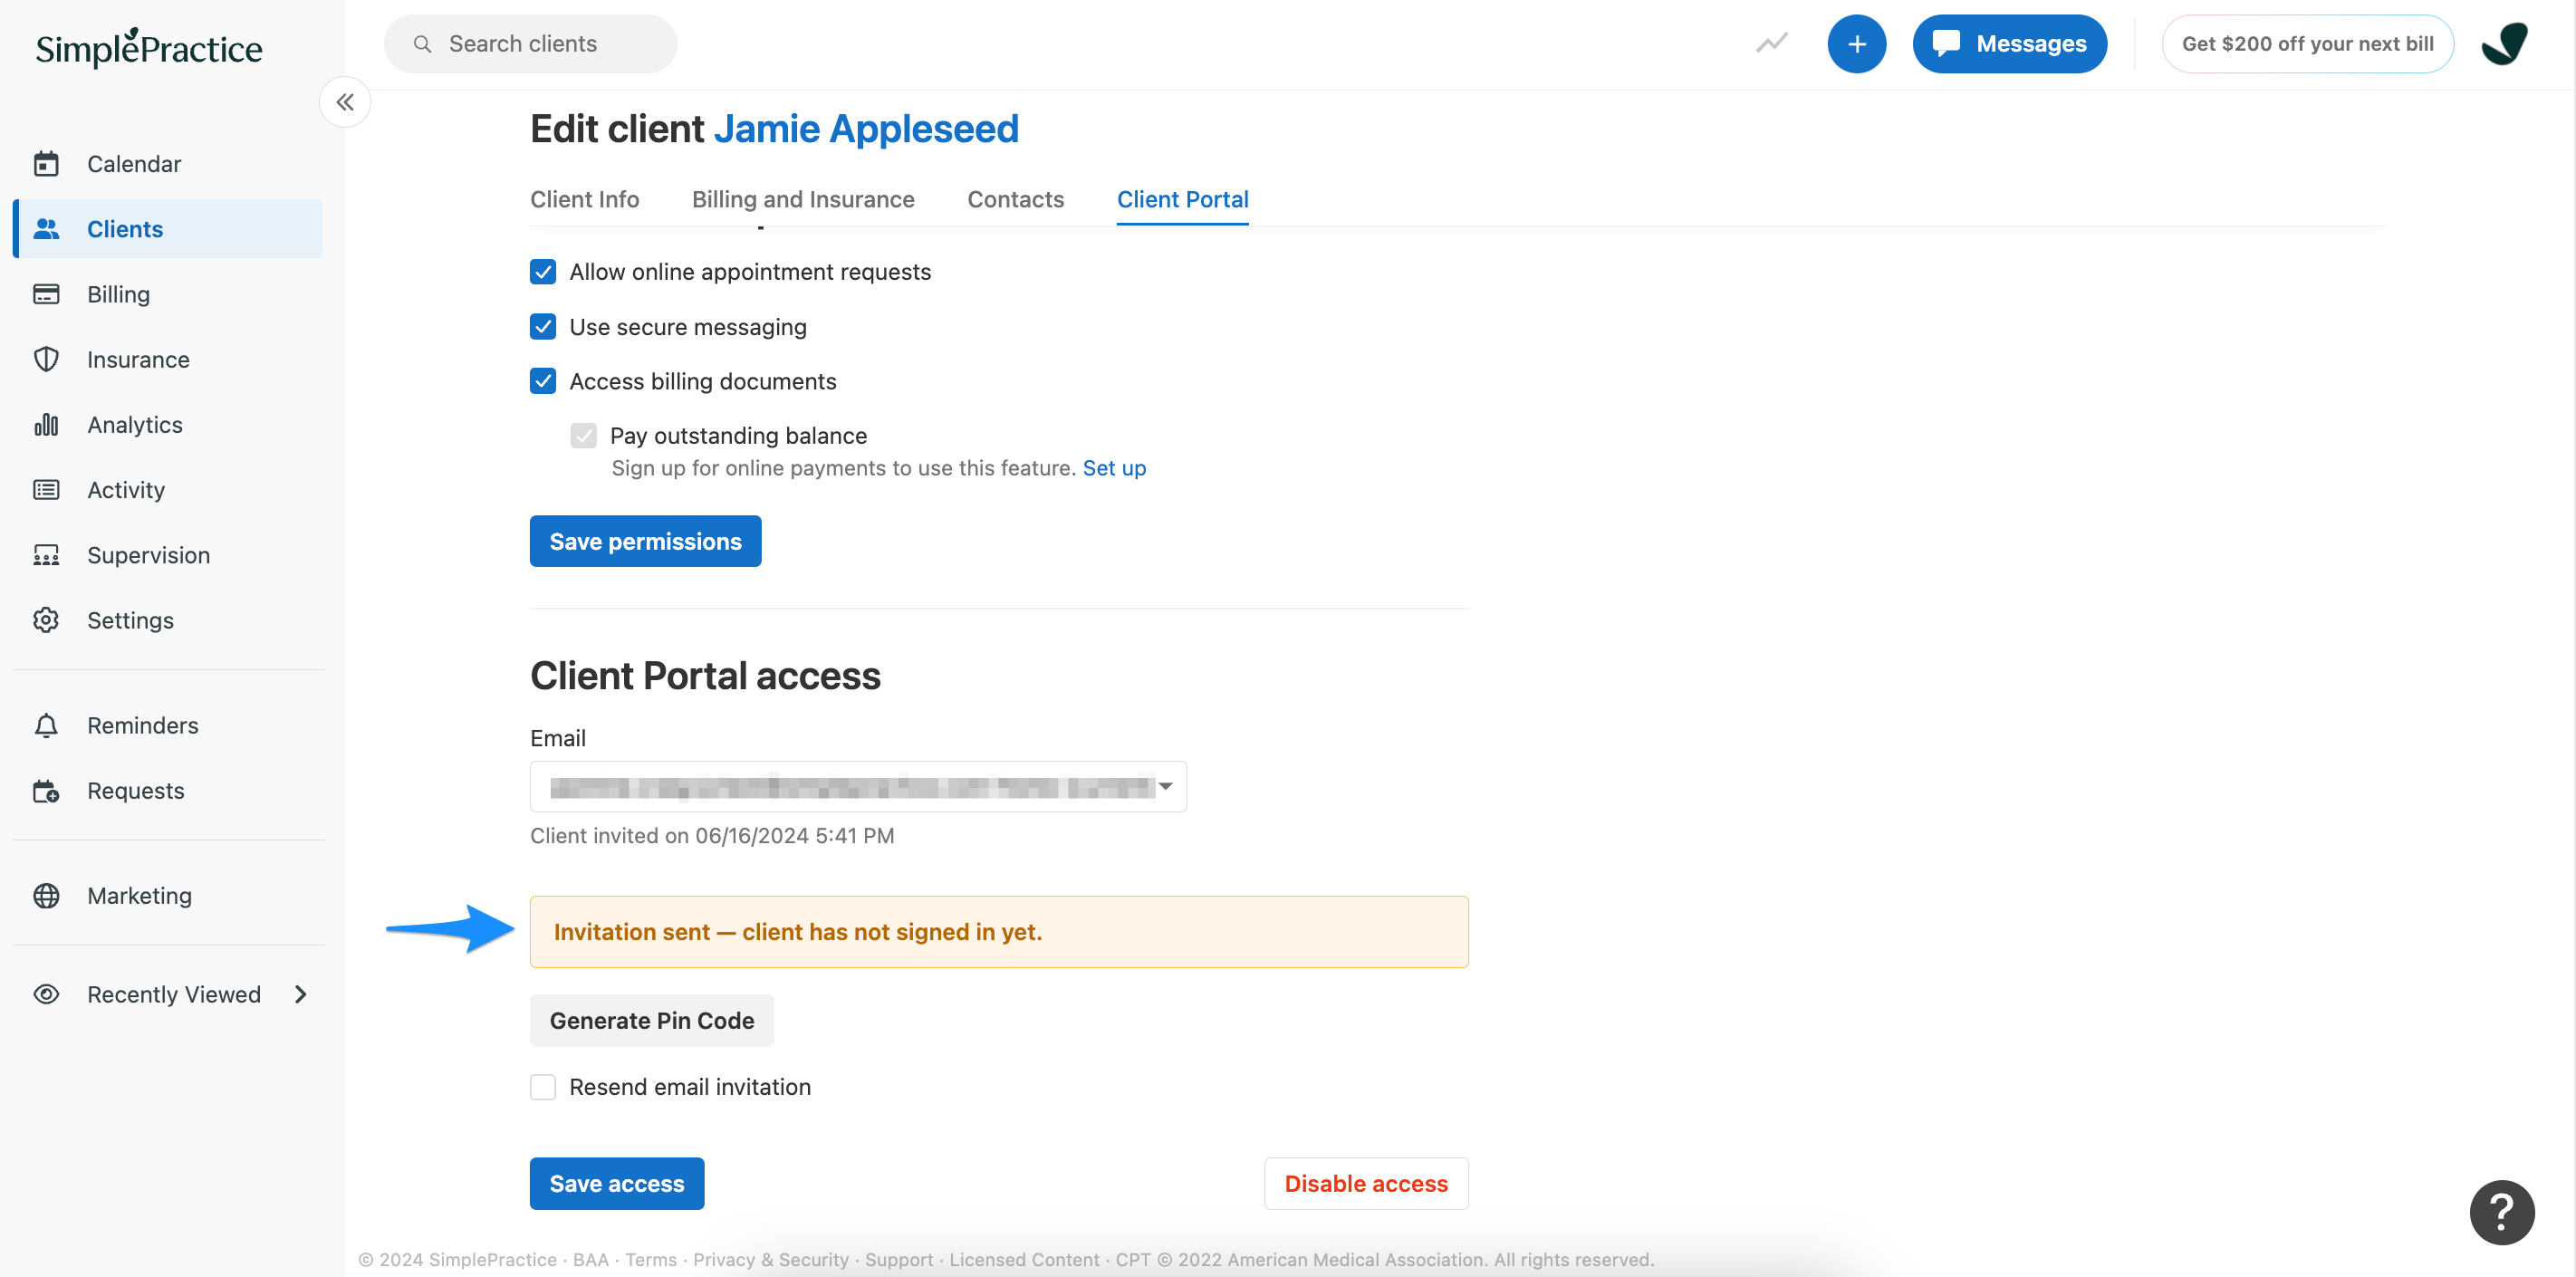Open the Licensed Content footer link
Screen dimensions: 2576x1277
click(x=1023, y=1259)
